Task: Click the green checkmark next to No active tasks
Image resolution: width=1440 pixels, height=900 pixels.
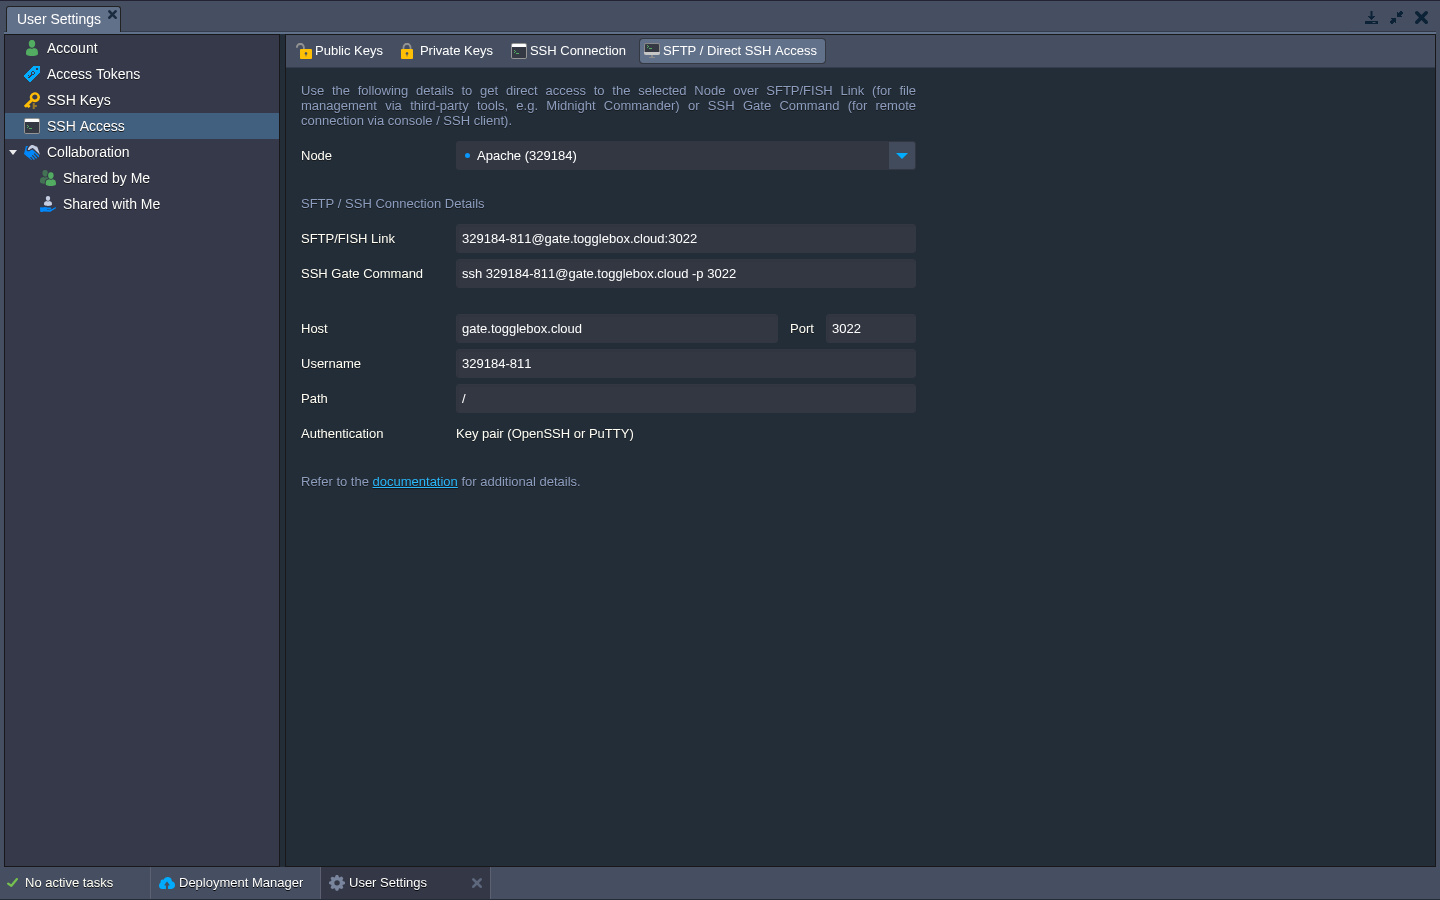Action: tap(13, 883)
